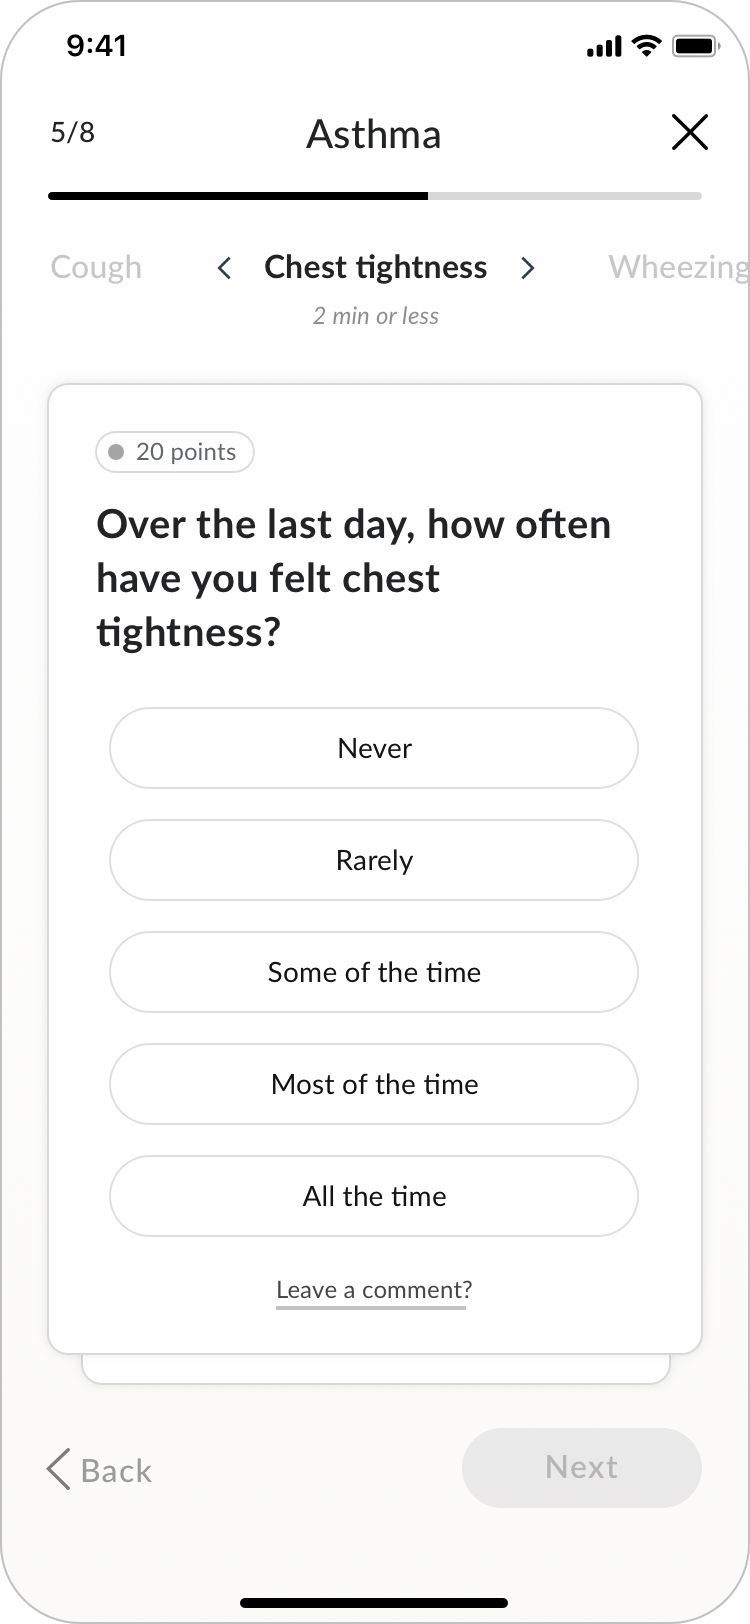Screen dimensions: 750x1624
Task: Select Some of the time option
Action: 374,972
